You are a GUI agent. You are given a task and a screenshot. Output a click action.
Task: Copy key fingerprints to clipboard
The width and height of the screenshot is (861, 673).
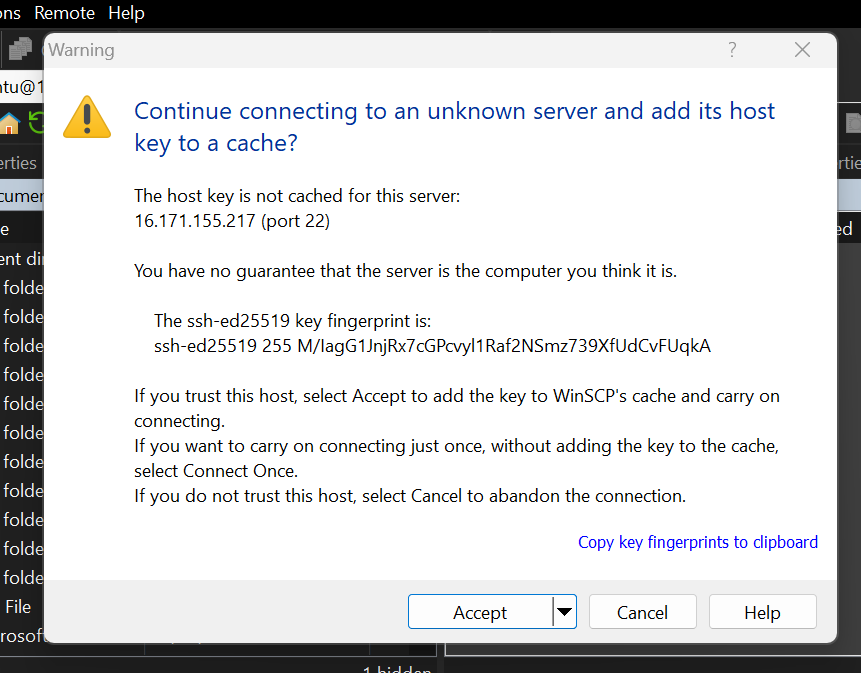click(698, 542)
